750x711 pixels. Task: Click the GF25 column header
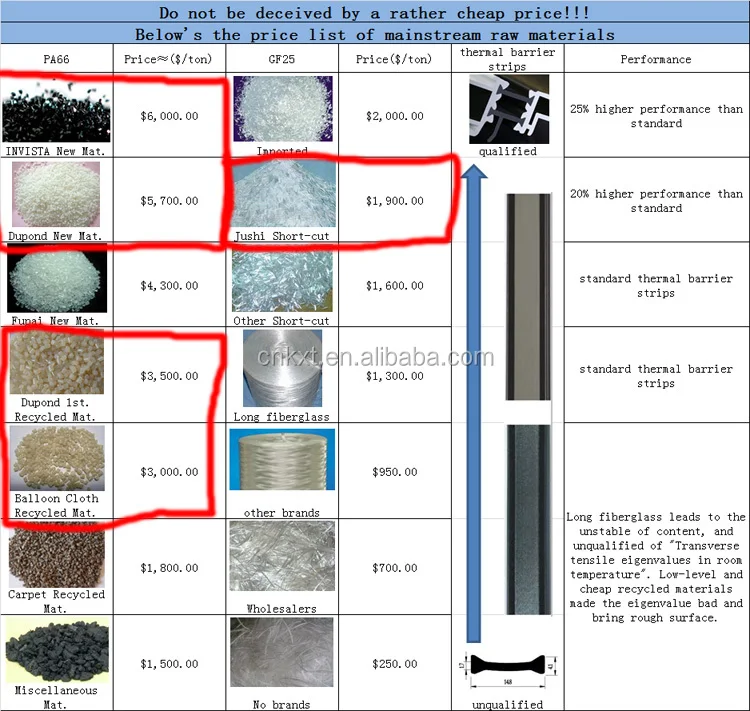pyautogui.click(x=282, y=59)
